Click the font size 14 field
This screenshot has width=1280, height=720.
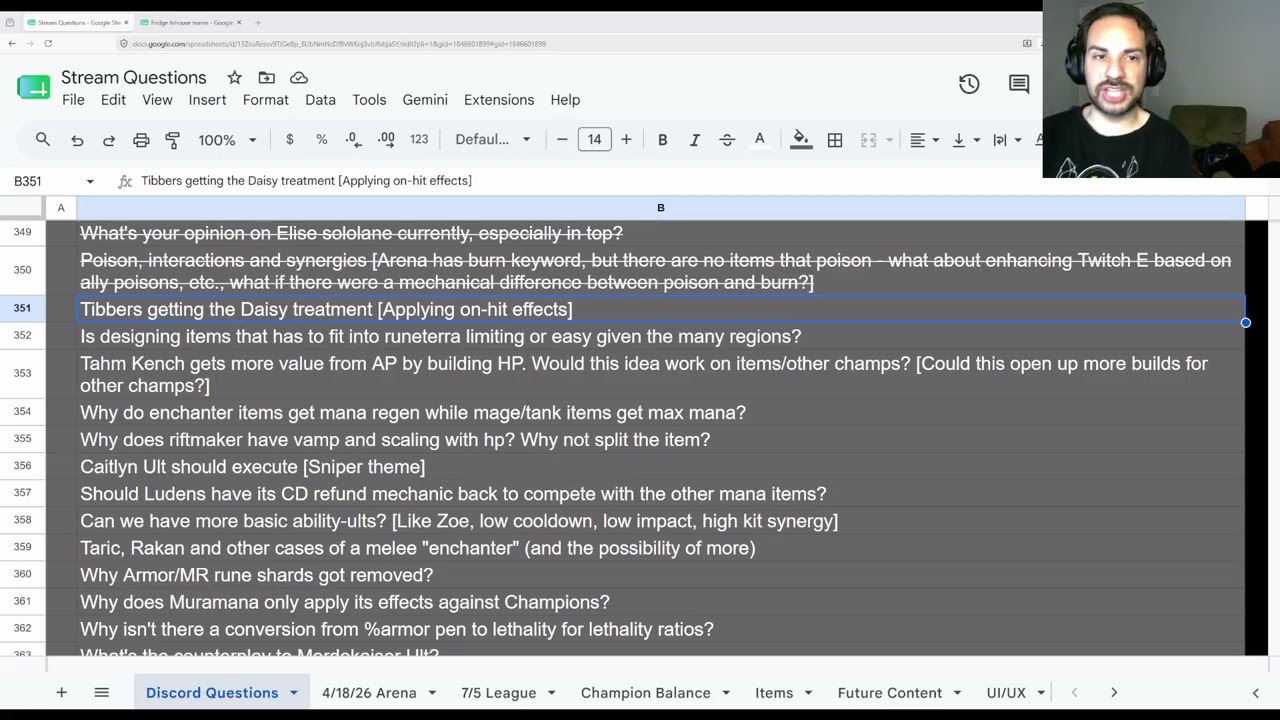[594, 140]
